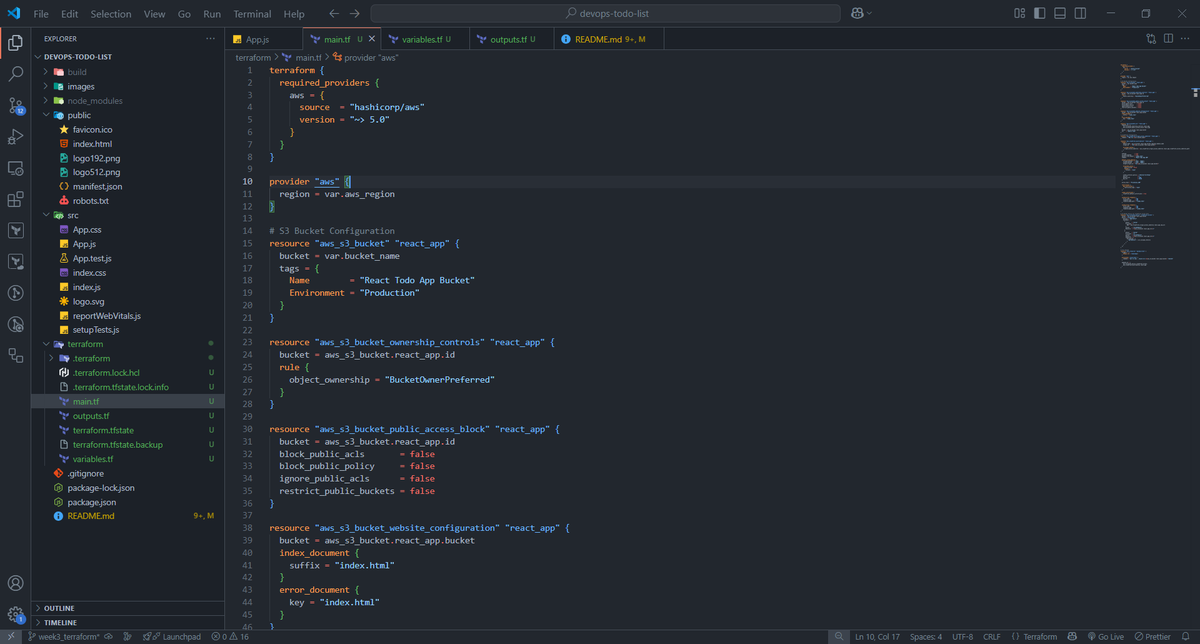The image size is (1200, 644).
Task: Open the Terminal menu
Action: pyautogui.click(x=252, y=14)
